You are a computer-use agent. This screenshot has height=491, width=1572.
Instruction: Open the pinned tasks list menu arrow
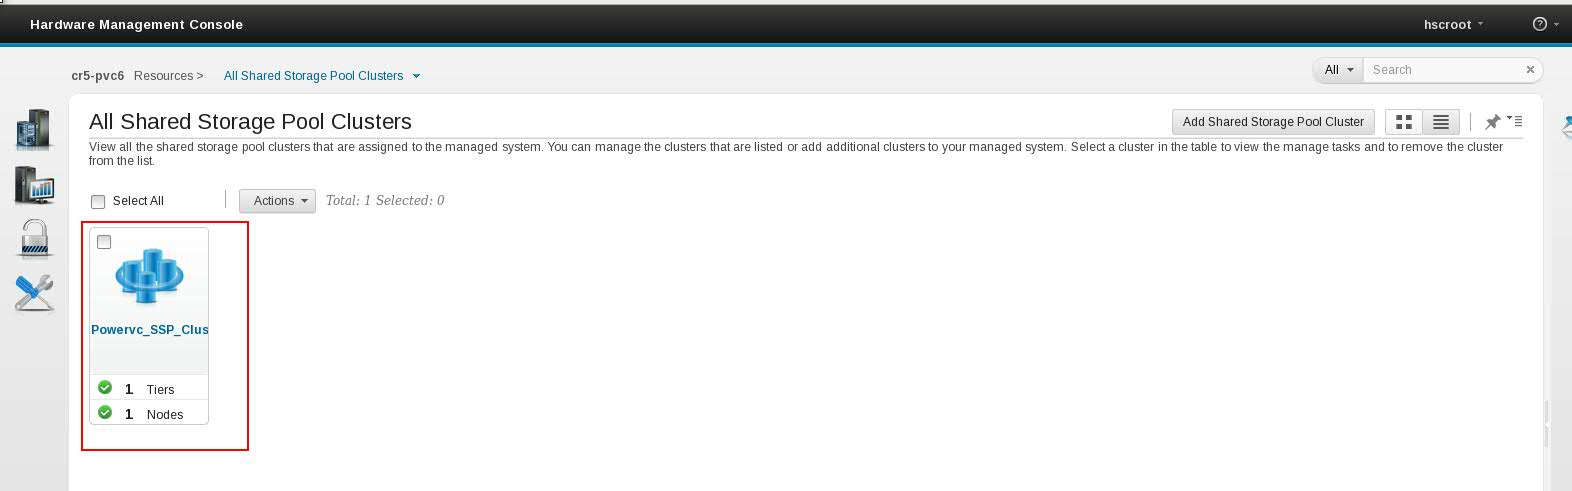[x=1515, y=121]
